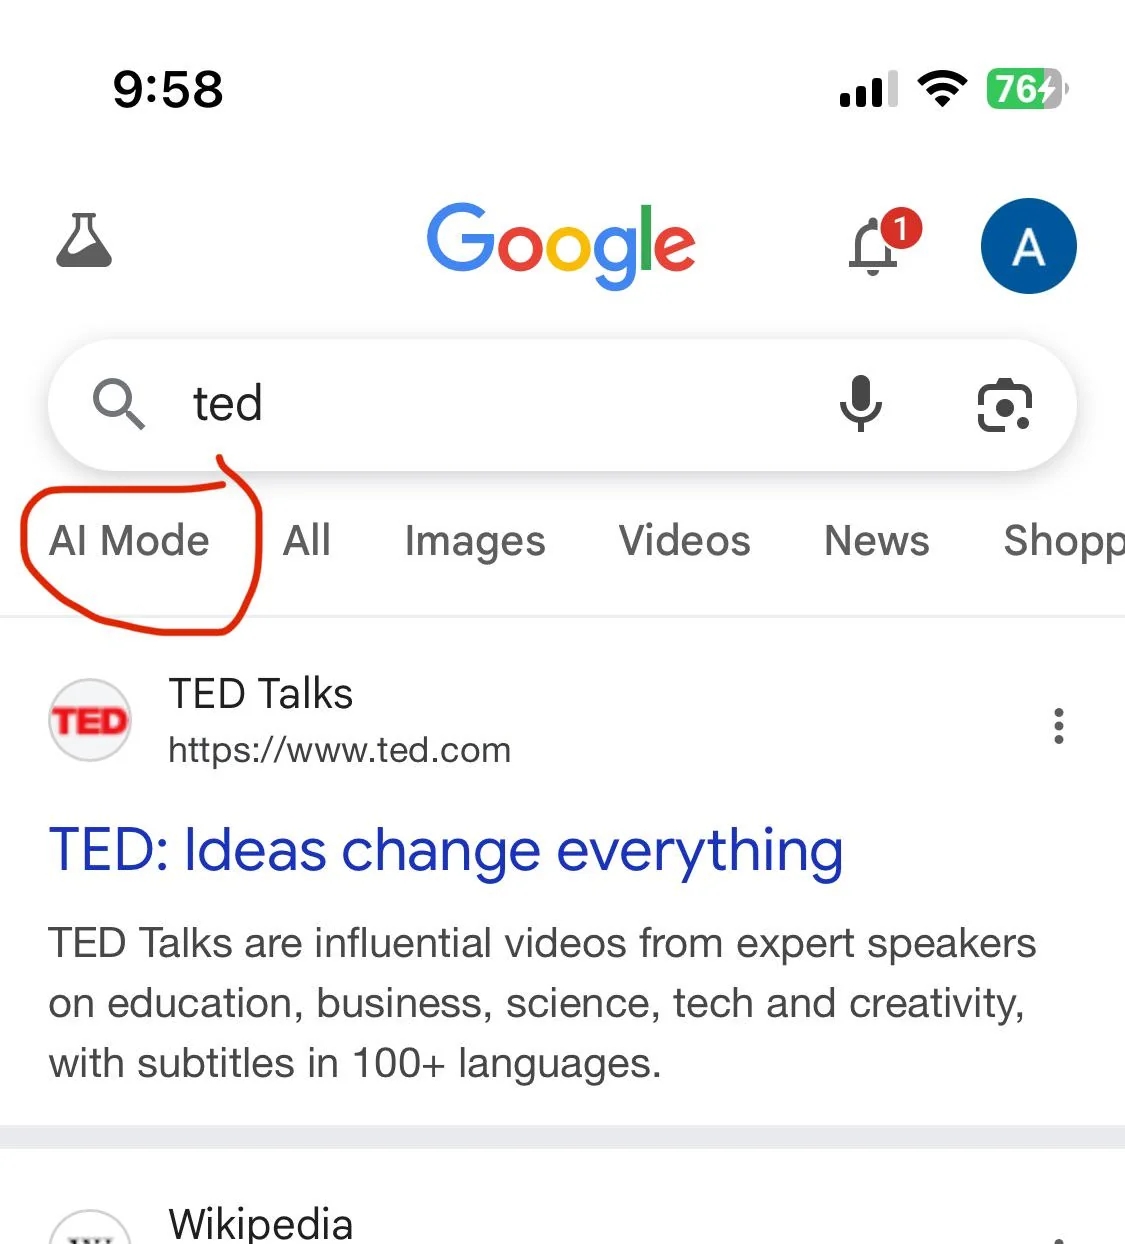Visit https://www.ted.com from the result
The height and width of the screenshot is (1244, 1125).
tap(339, 749)
